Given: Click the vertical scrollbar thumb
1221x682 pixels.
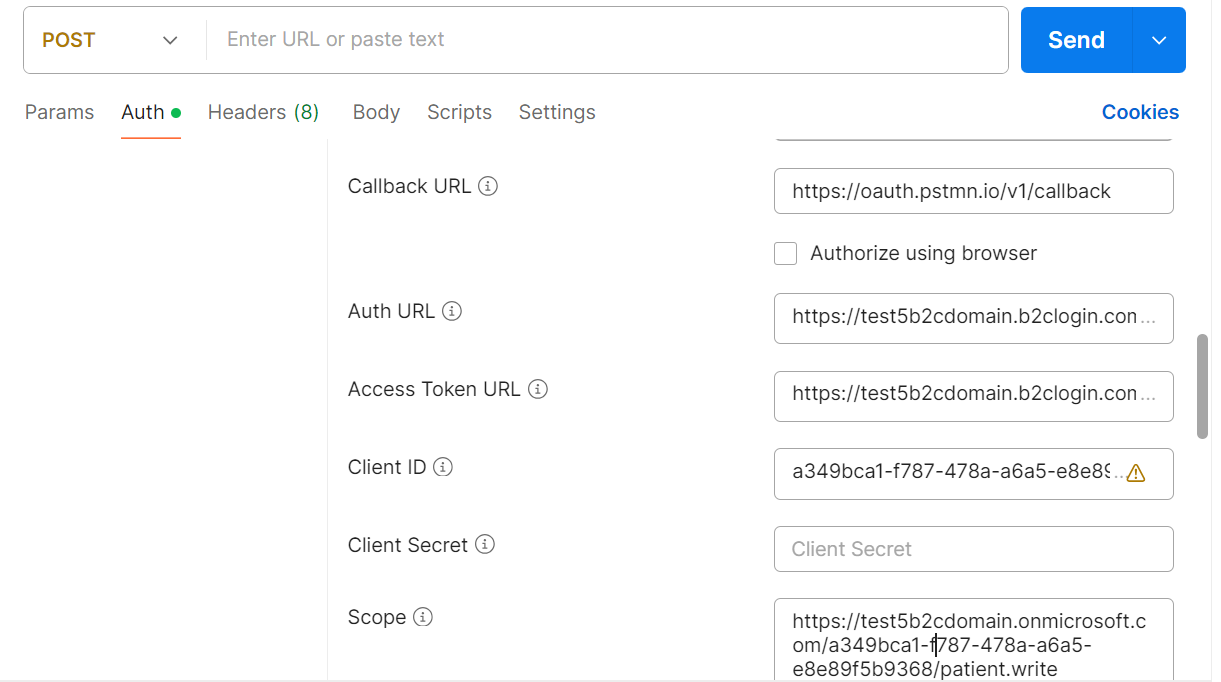Looking at the screenshot, I should [1202, 386].
